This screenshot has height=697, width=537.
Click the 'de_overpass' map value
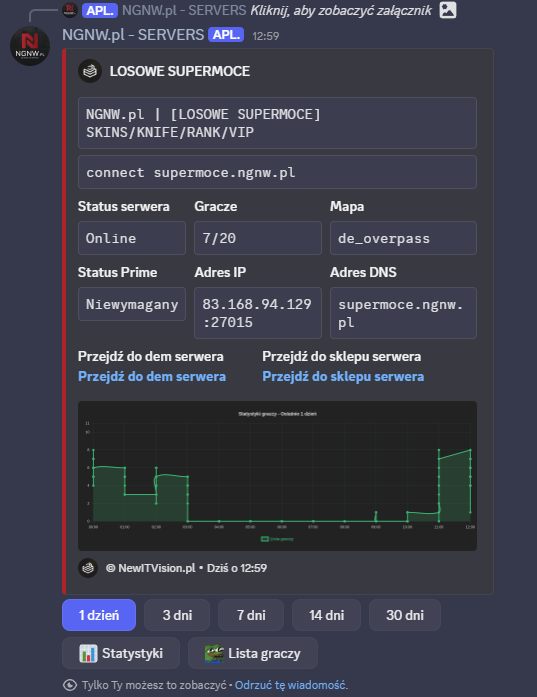click(403, 238)
